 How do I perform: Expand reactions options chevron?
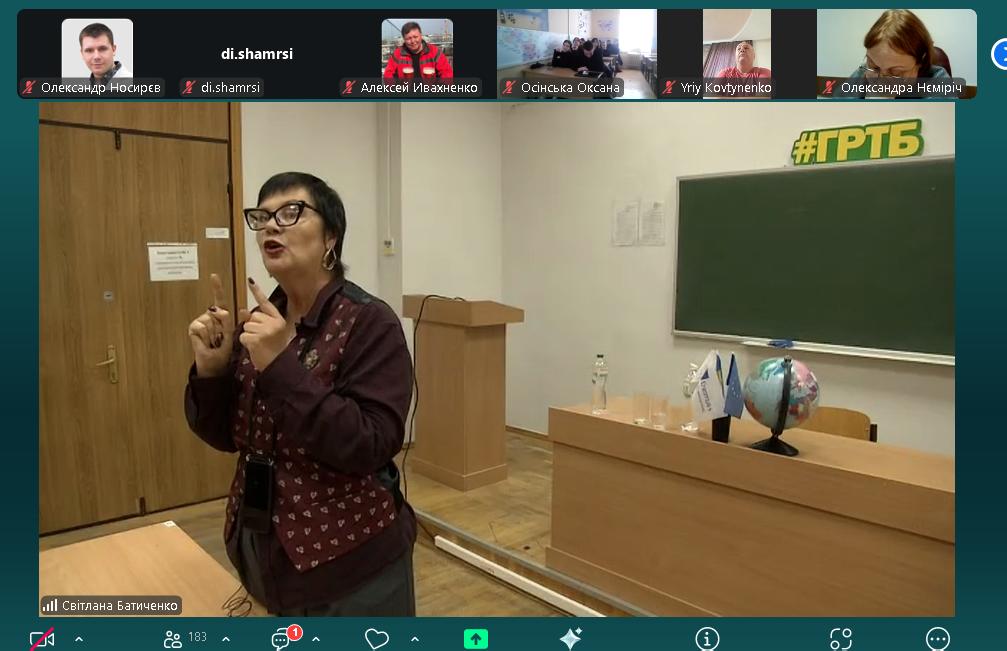coord(415,639)
